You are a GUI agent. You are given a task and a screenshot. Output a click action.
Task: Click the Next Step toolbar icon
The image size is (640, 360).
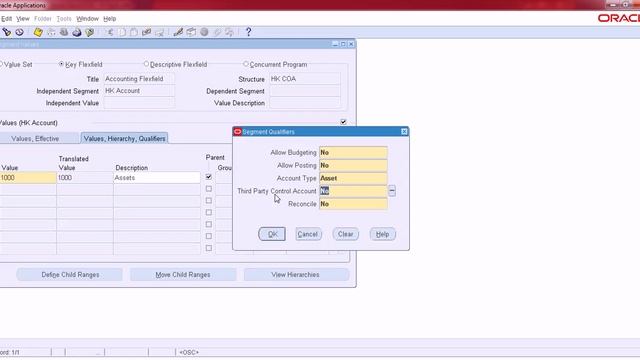click(x=51, y=32)
